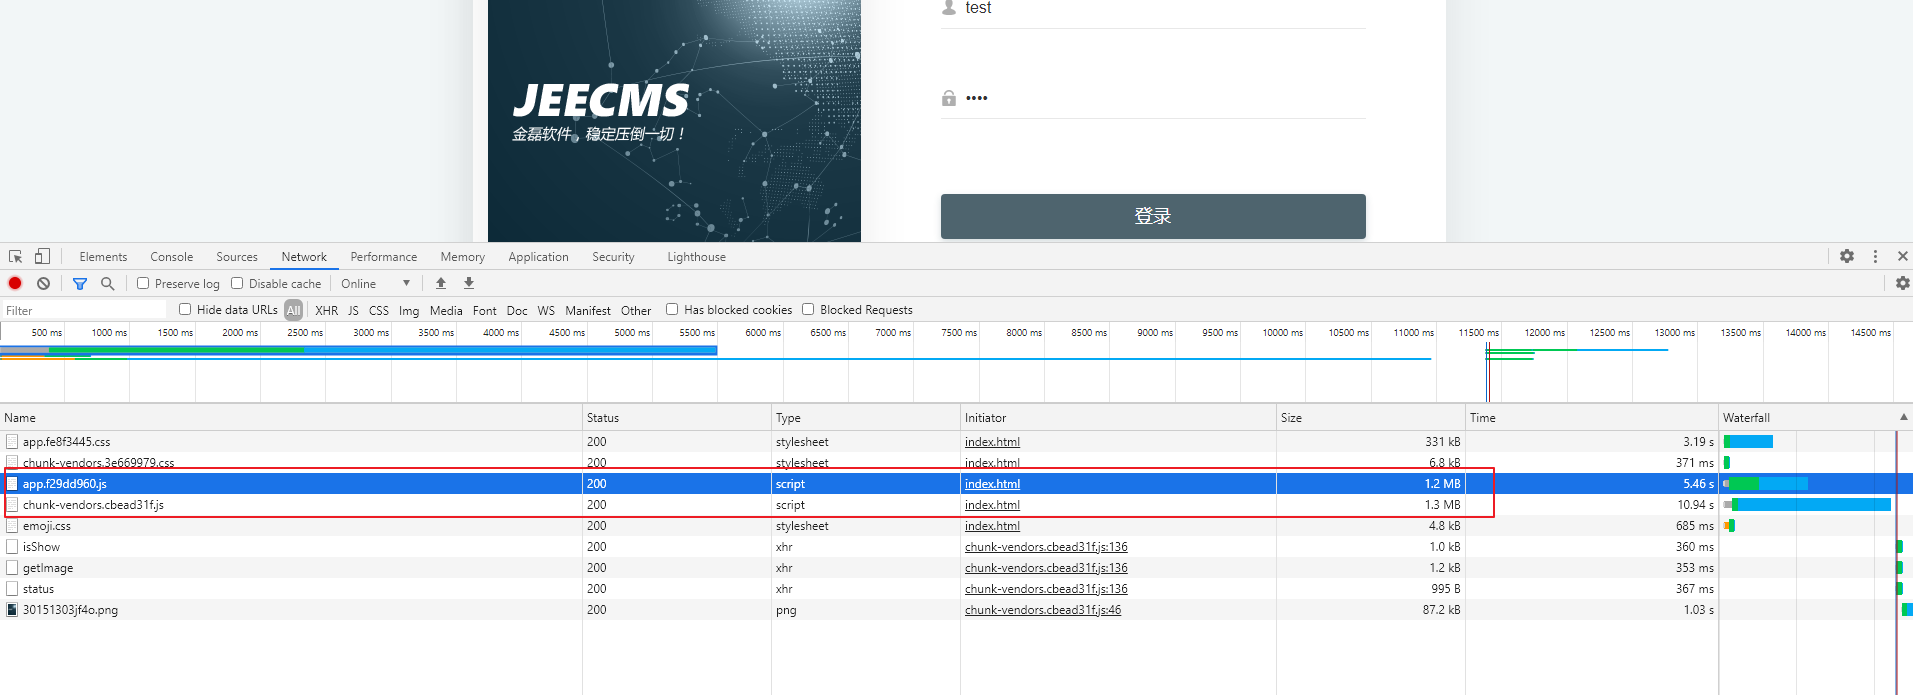Image resolution: width=1913 pixels, height=695 pixels.
Task: Open chunk-vendors.cbead31f.js:136 initiator of status
Action: pyautogui.click(x=1046, y=589)
